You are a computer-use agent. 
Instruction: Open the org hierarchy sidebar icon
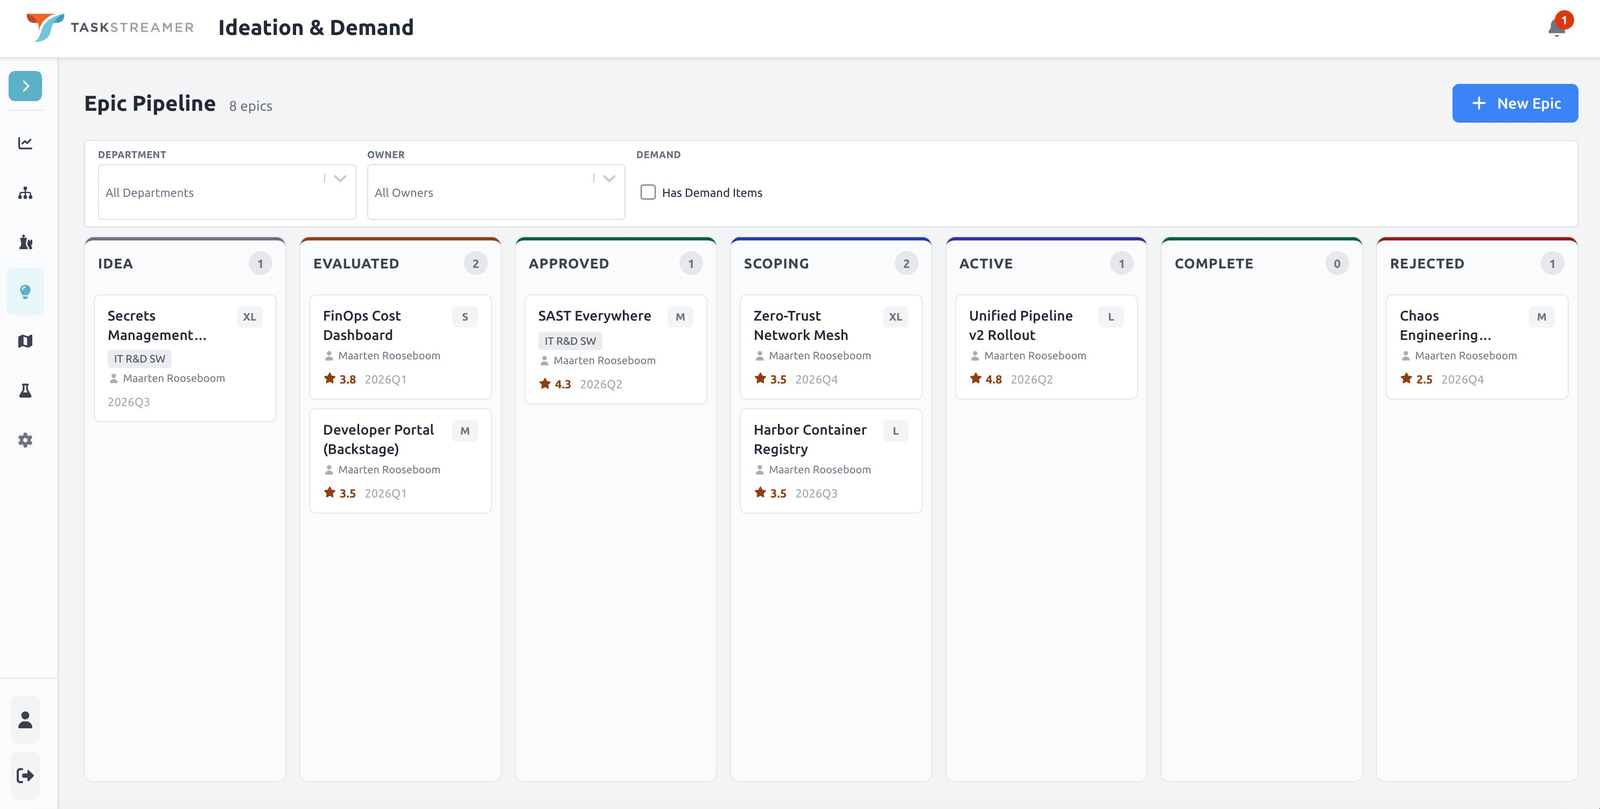[x=25, y=193]
